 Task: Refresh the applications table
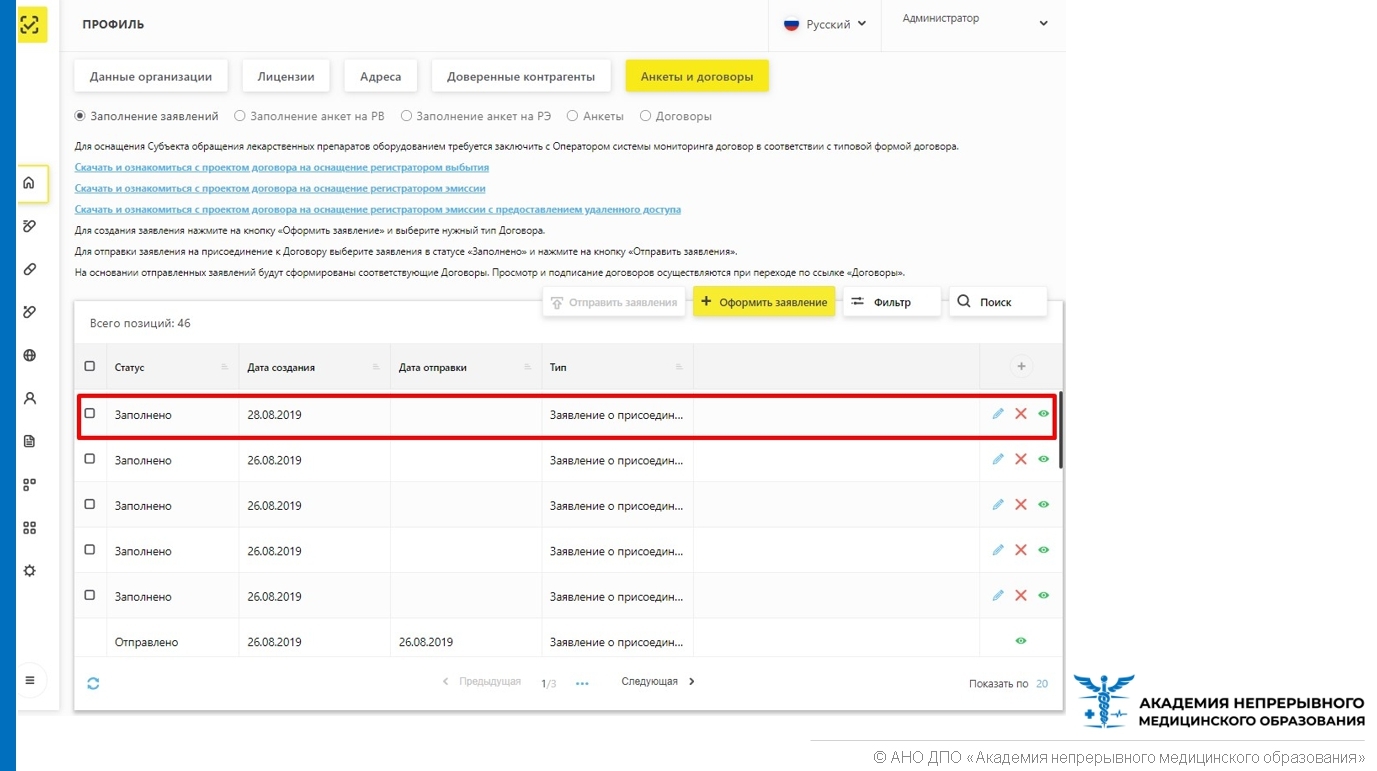click(93, 683)
